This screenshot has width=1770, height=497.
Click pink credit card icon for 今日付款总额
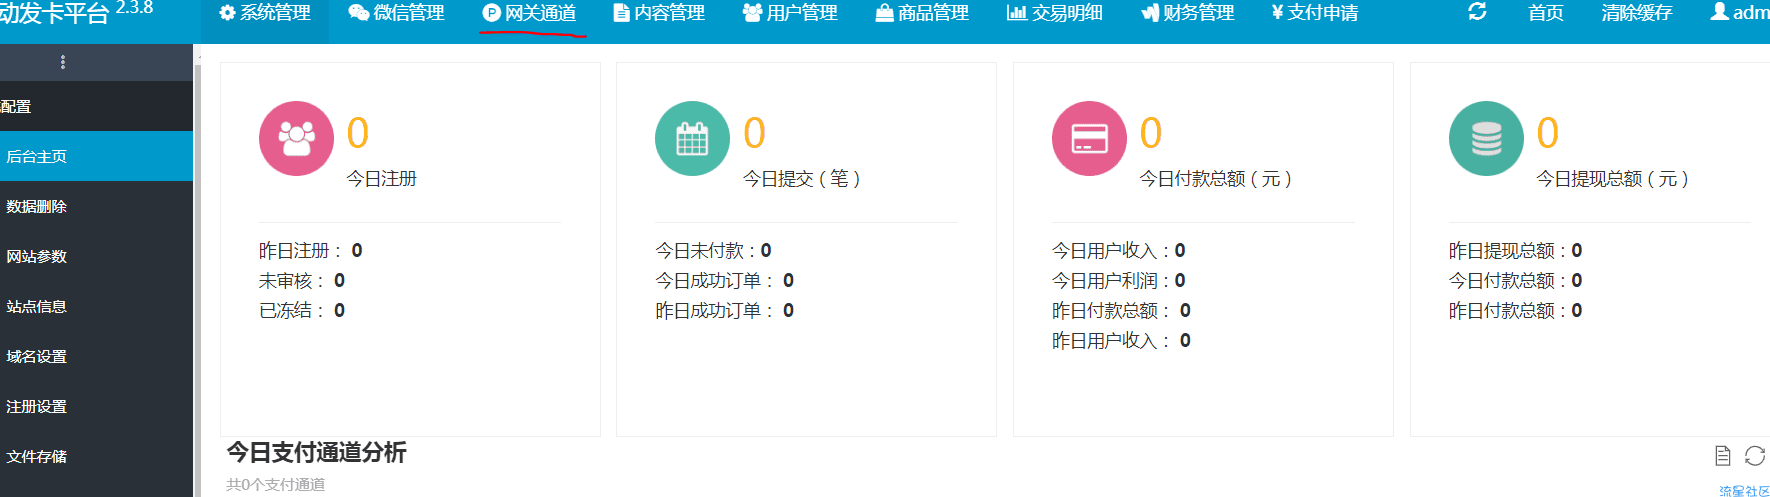1089,138
